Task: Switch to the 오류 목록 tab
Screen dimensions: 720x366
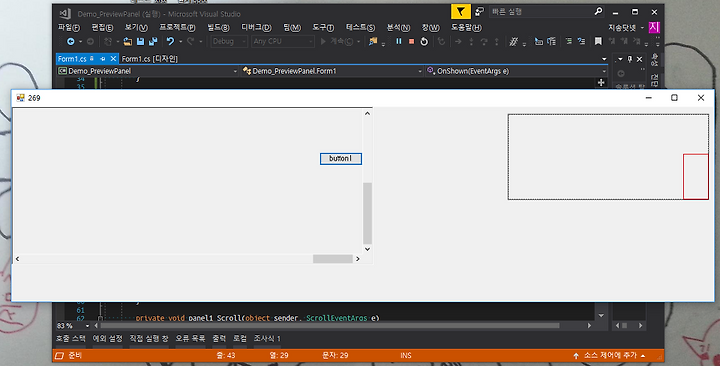Action: tap(190, 338)
